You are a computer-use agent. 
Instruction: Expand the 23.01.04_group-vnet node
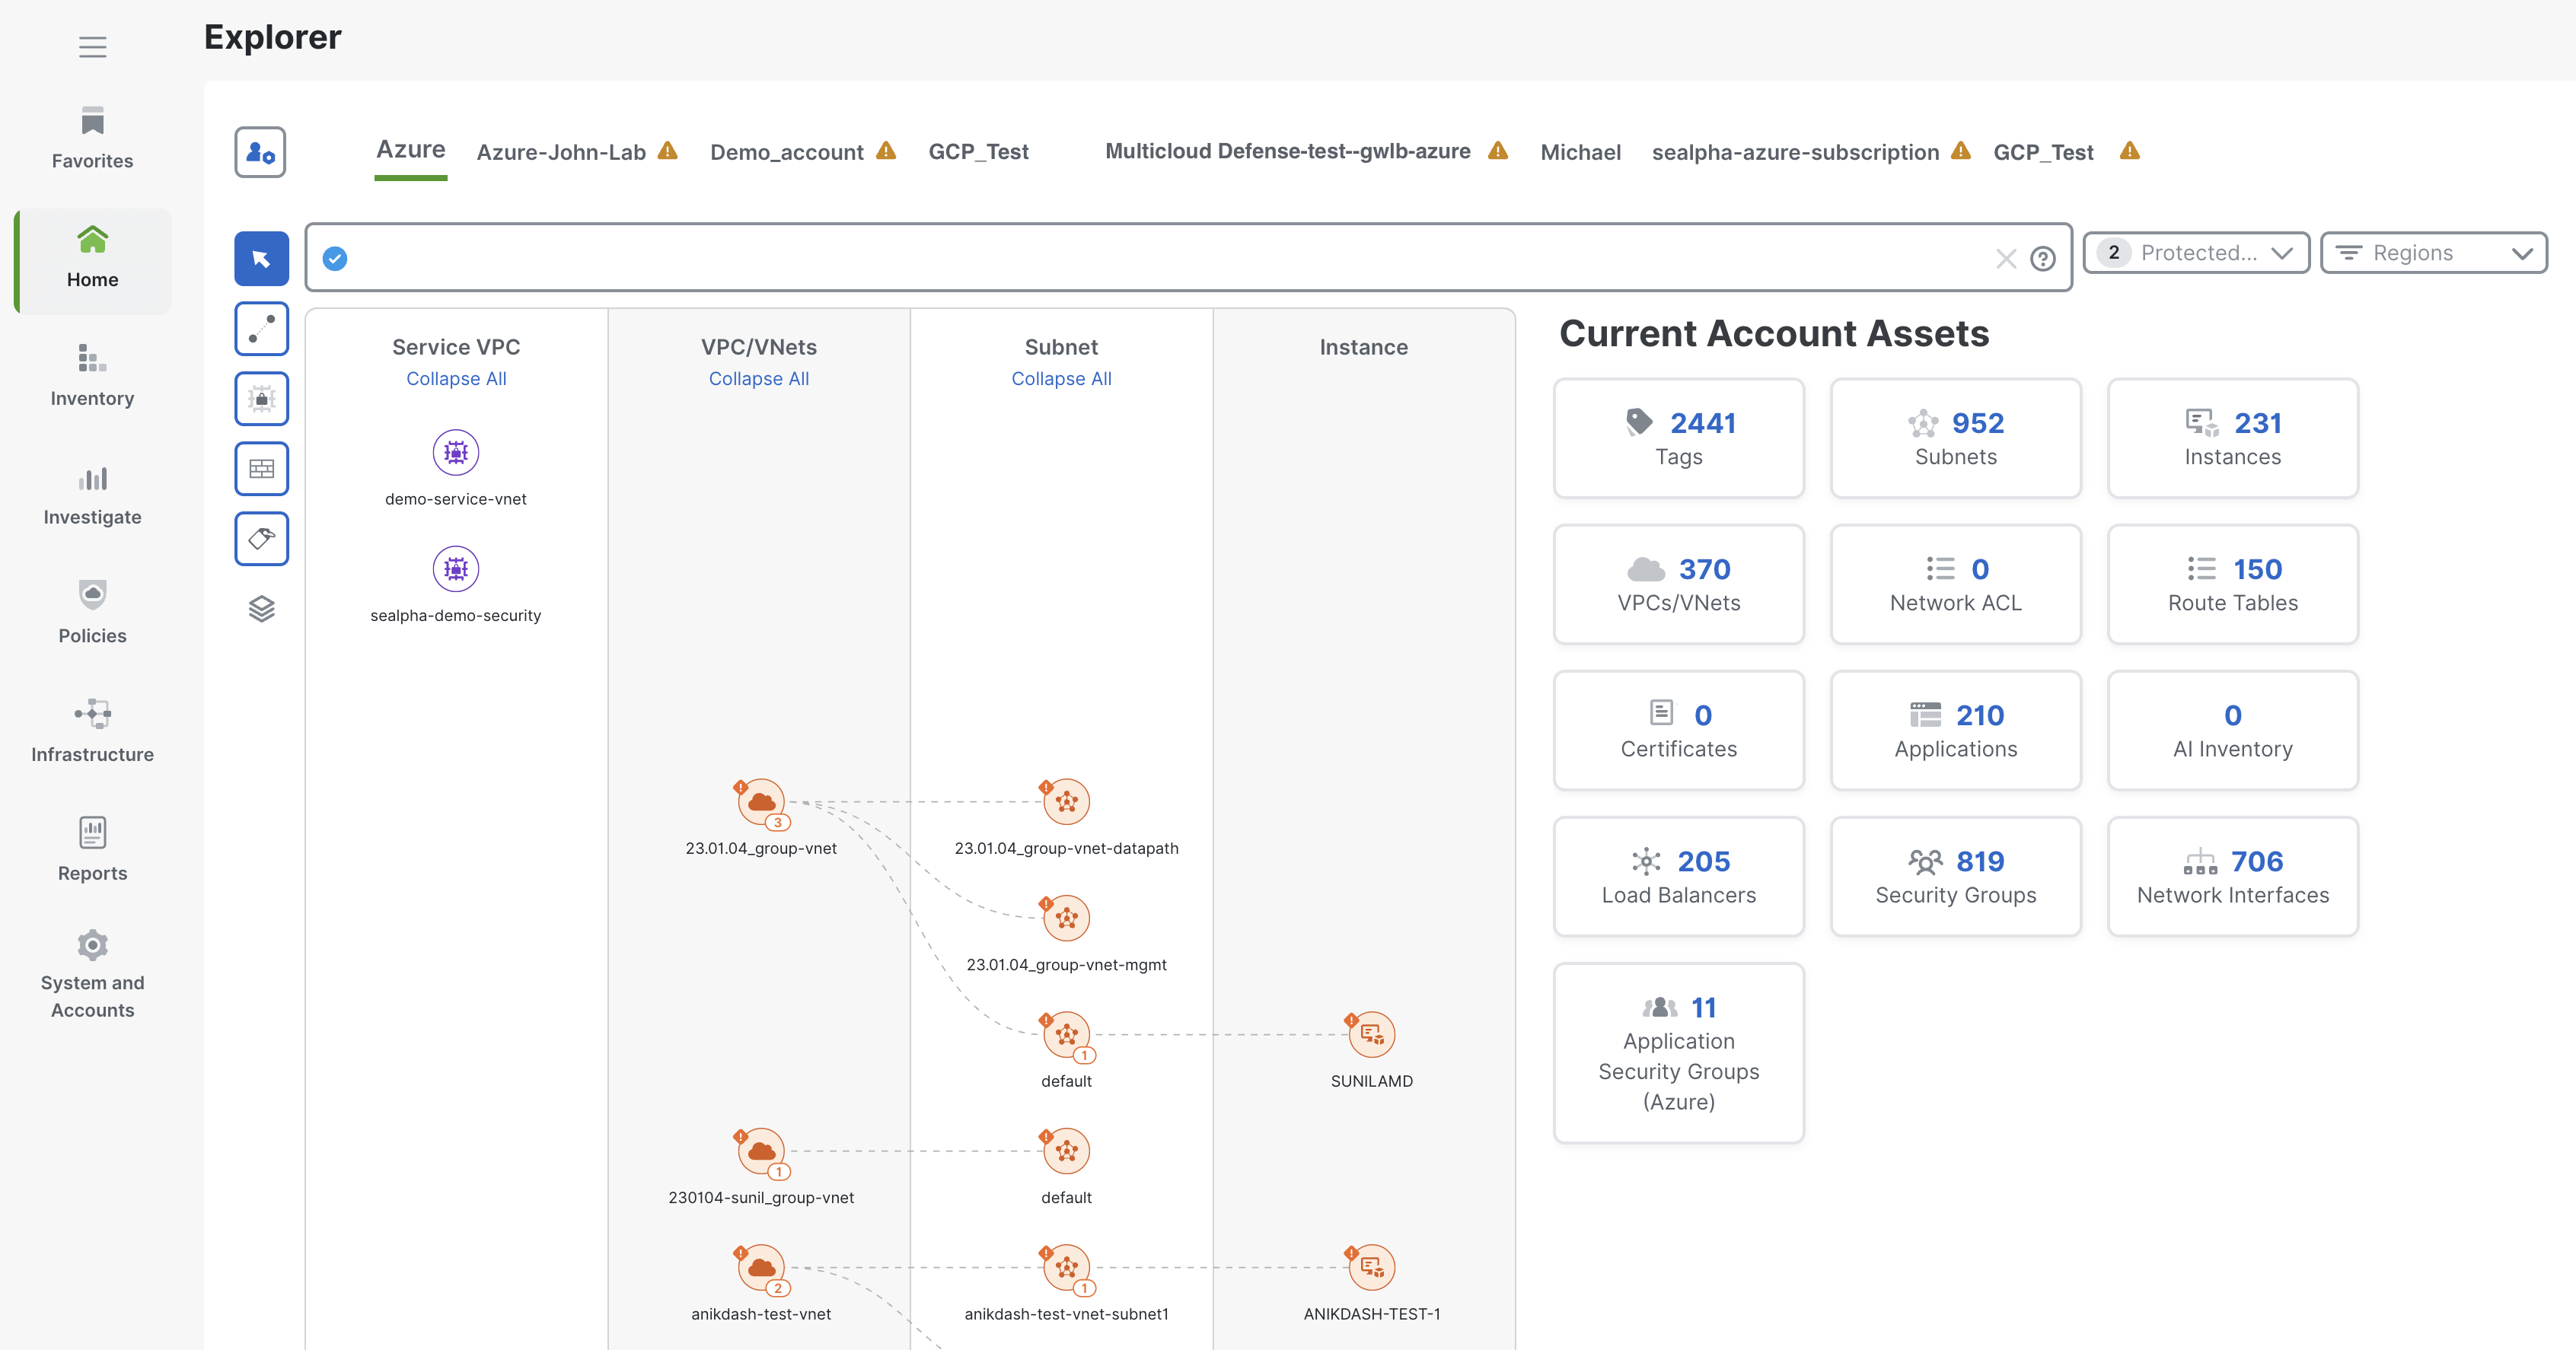761,802
